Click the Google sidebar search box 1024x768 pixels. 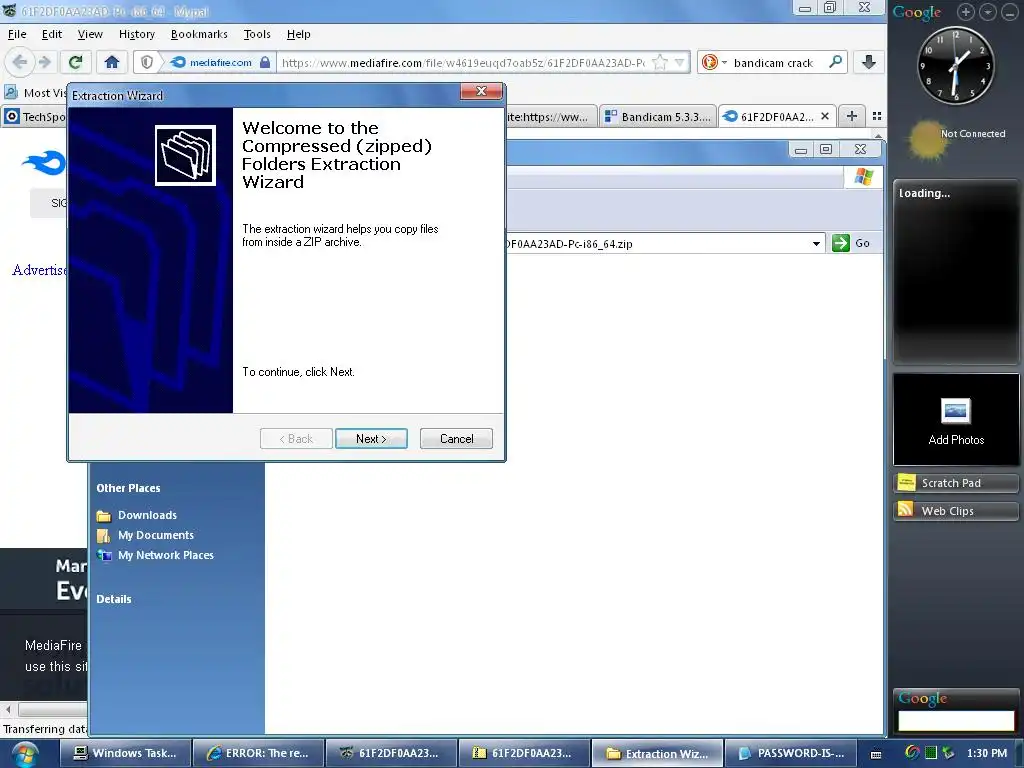[955, 721]
